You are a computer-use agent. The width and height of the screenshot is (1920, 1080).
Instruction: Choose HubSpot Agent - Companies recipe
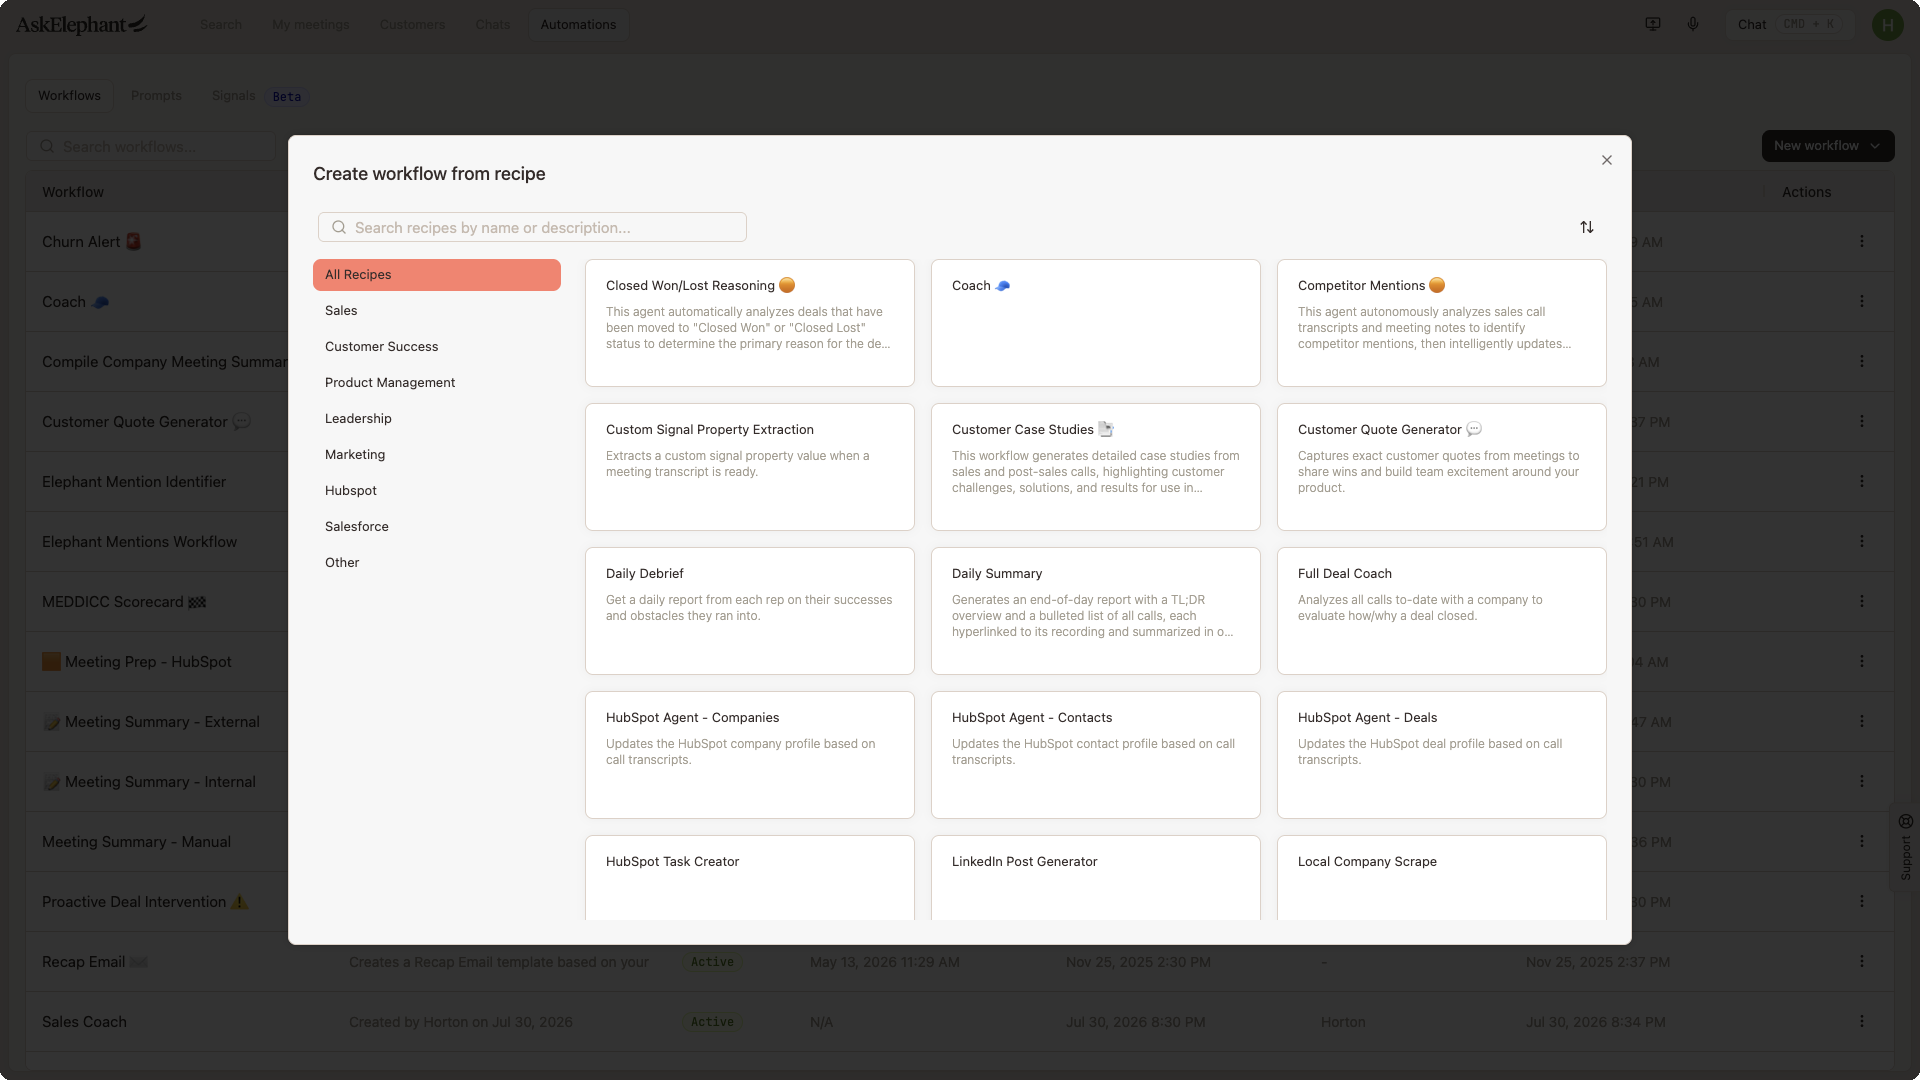pyautogui.click(x=750, y=755)
